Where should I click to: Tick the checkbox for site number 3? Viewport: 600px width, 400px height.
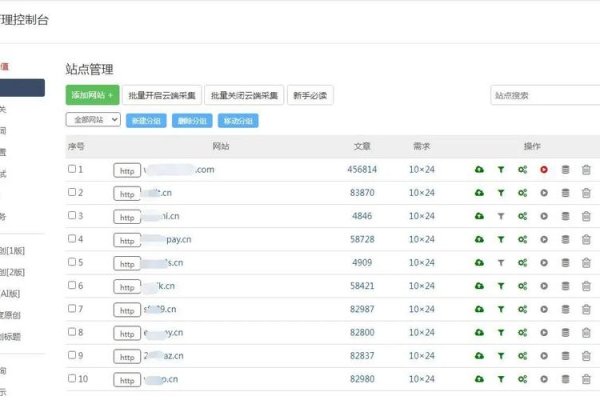coord(72,215)
